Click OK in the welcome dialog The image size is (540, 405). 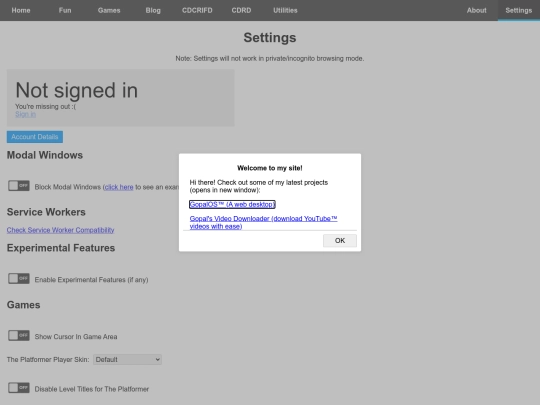click(340, 240)
